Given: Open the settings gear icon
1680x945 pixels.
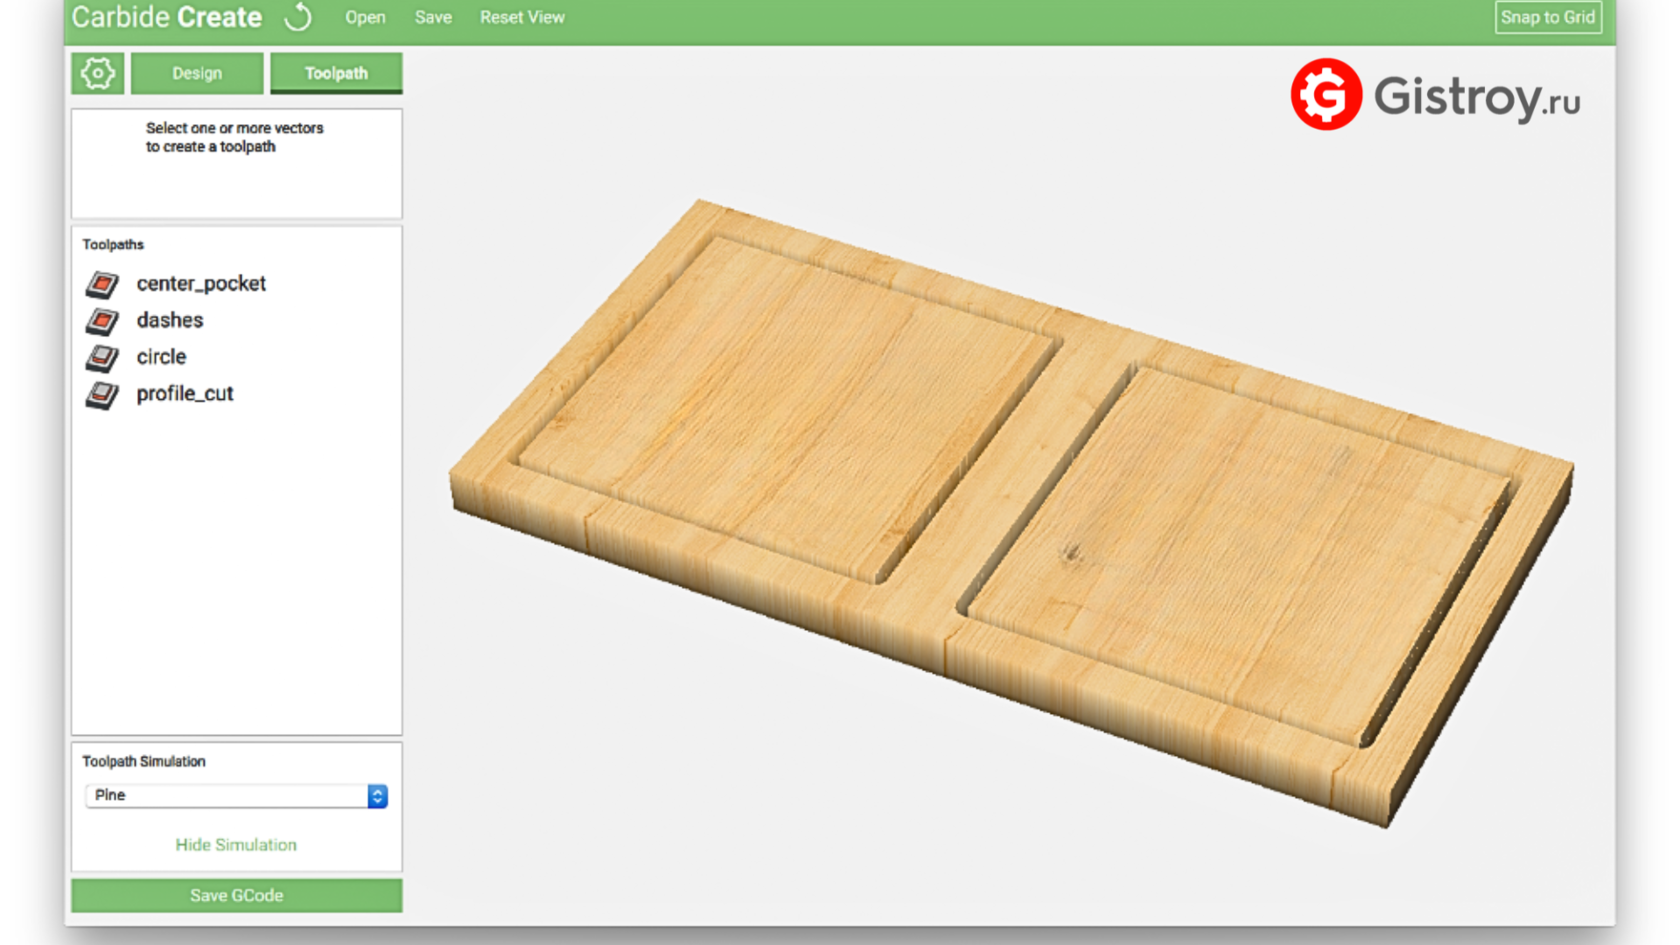Looking at the screenshot, I should (98, 73).
